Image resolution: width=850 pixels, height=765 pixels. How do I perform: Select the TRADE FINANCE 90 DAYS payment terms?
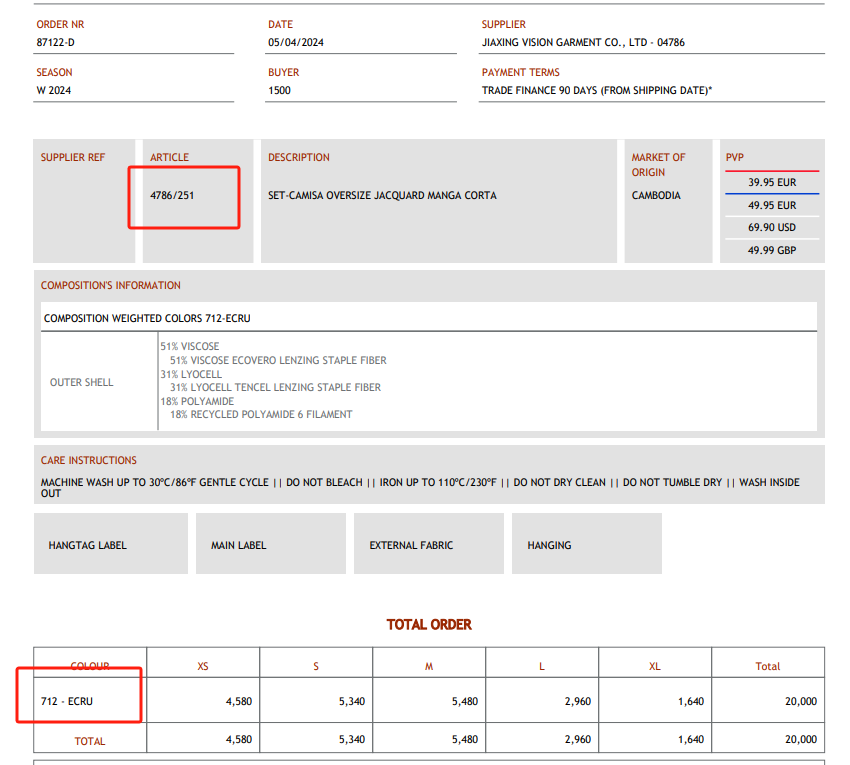tap(597, 90)
